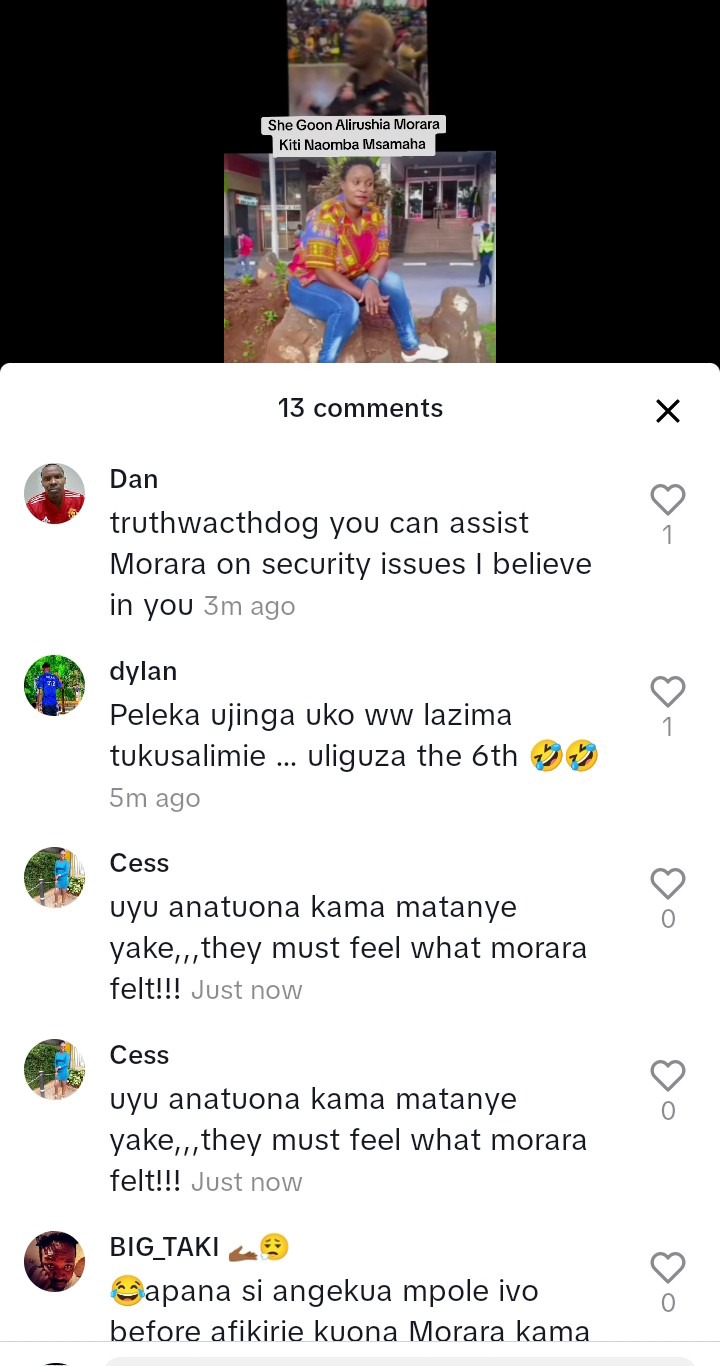
Task: Open dylan's profile avatar
Action: [54, 686]
